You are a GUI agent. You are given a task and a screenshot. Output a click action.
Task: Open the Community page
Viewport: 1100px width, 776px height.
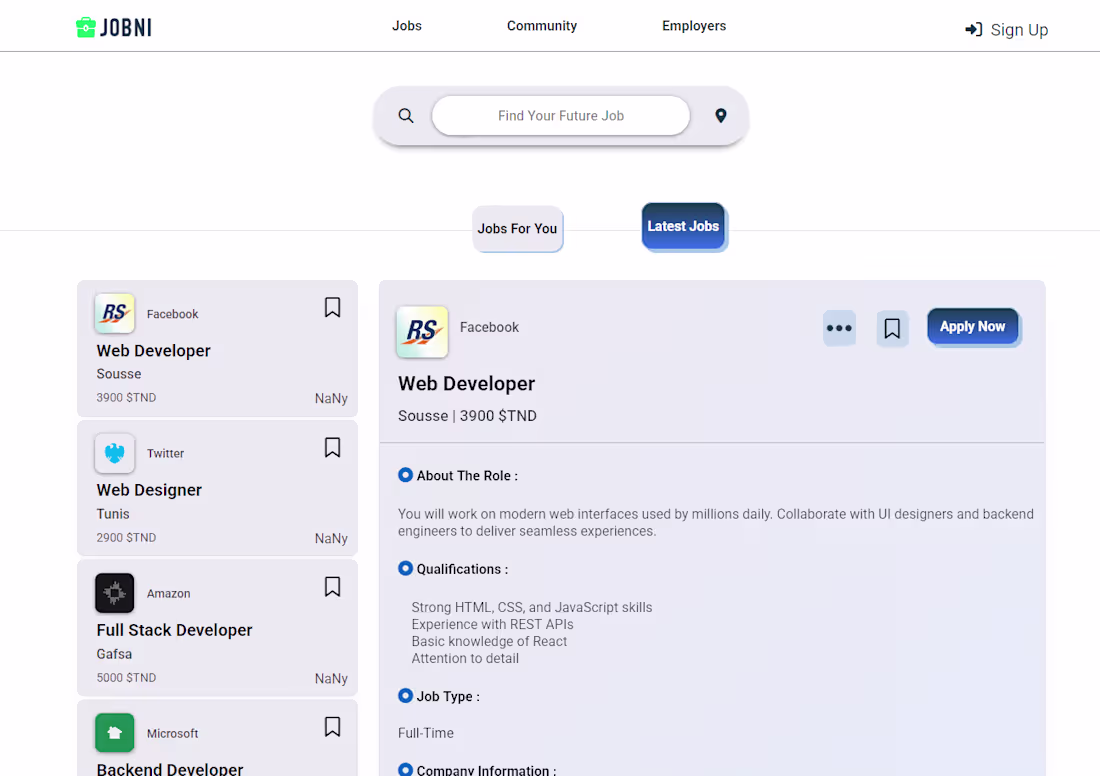point(541,25)
